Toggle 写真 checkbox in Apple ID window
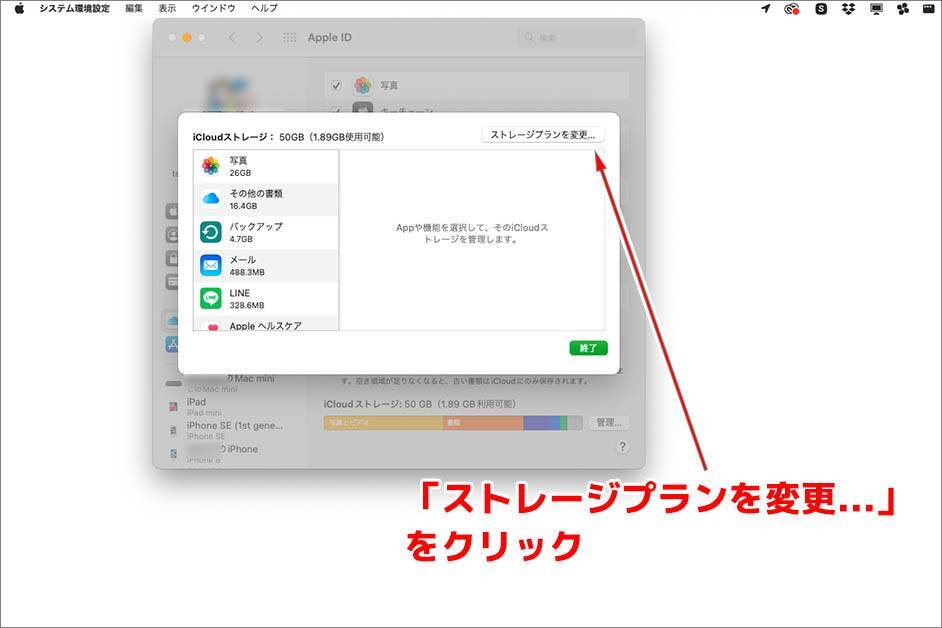Screen dimensions: 942x628 point(336,85)
